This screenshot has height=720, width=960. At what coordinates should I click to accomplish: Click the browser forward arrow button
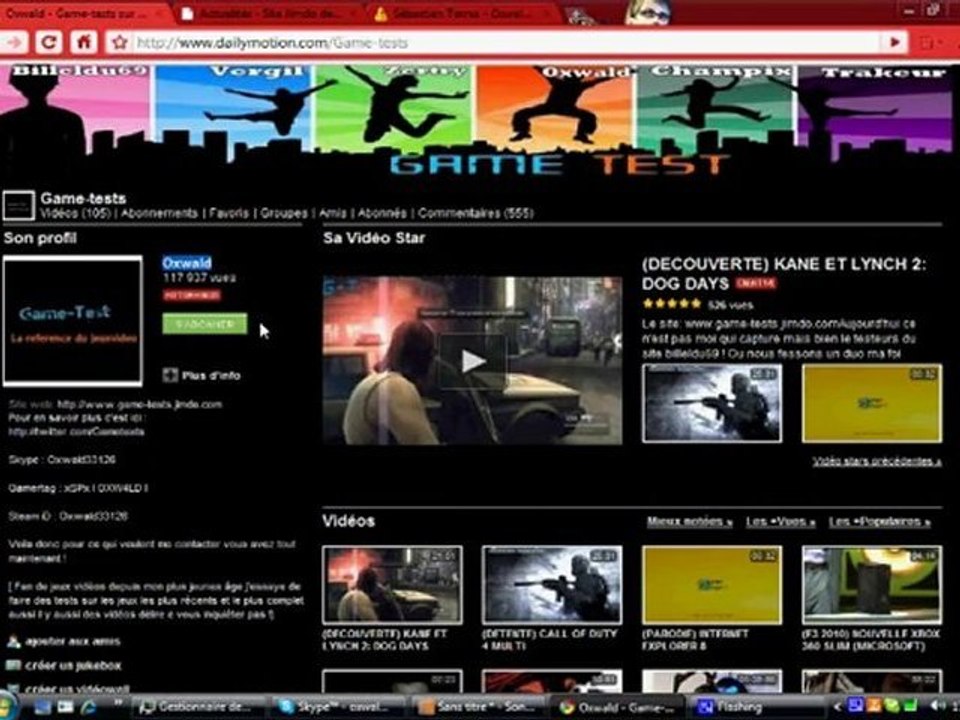tap(13, 42)
